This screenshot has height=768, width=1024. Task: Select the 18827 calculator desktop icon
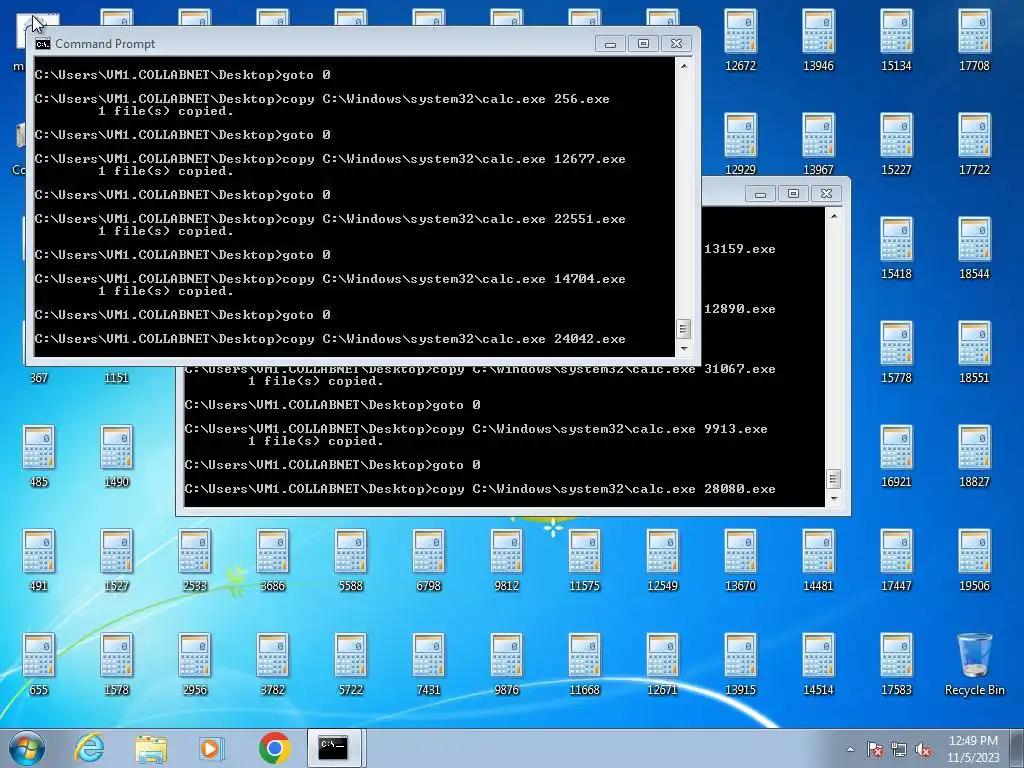974,456
